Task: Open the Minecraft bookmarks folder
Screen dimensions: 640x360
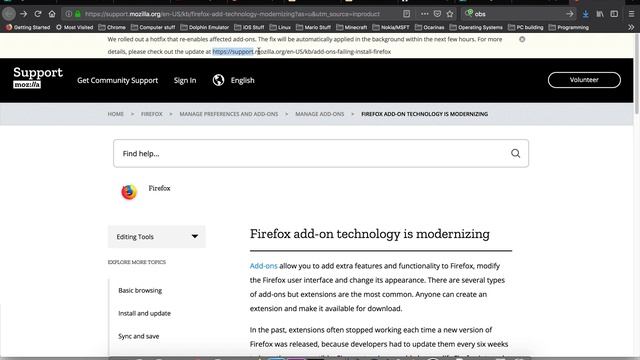Action: point(351,27)
